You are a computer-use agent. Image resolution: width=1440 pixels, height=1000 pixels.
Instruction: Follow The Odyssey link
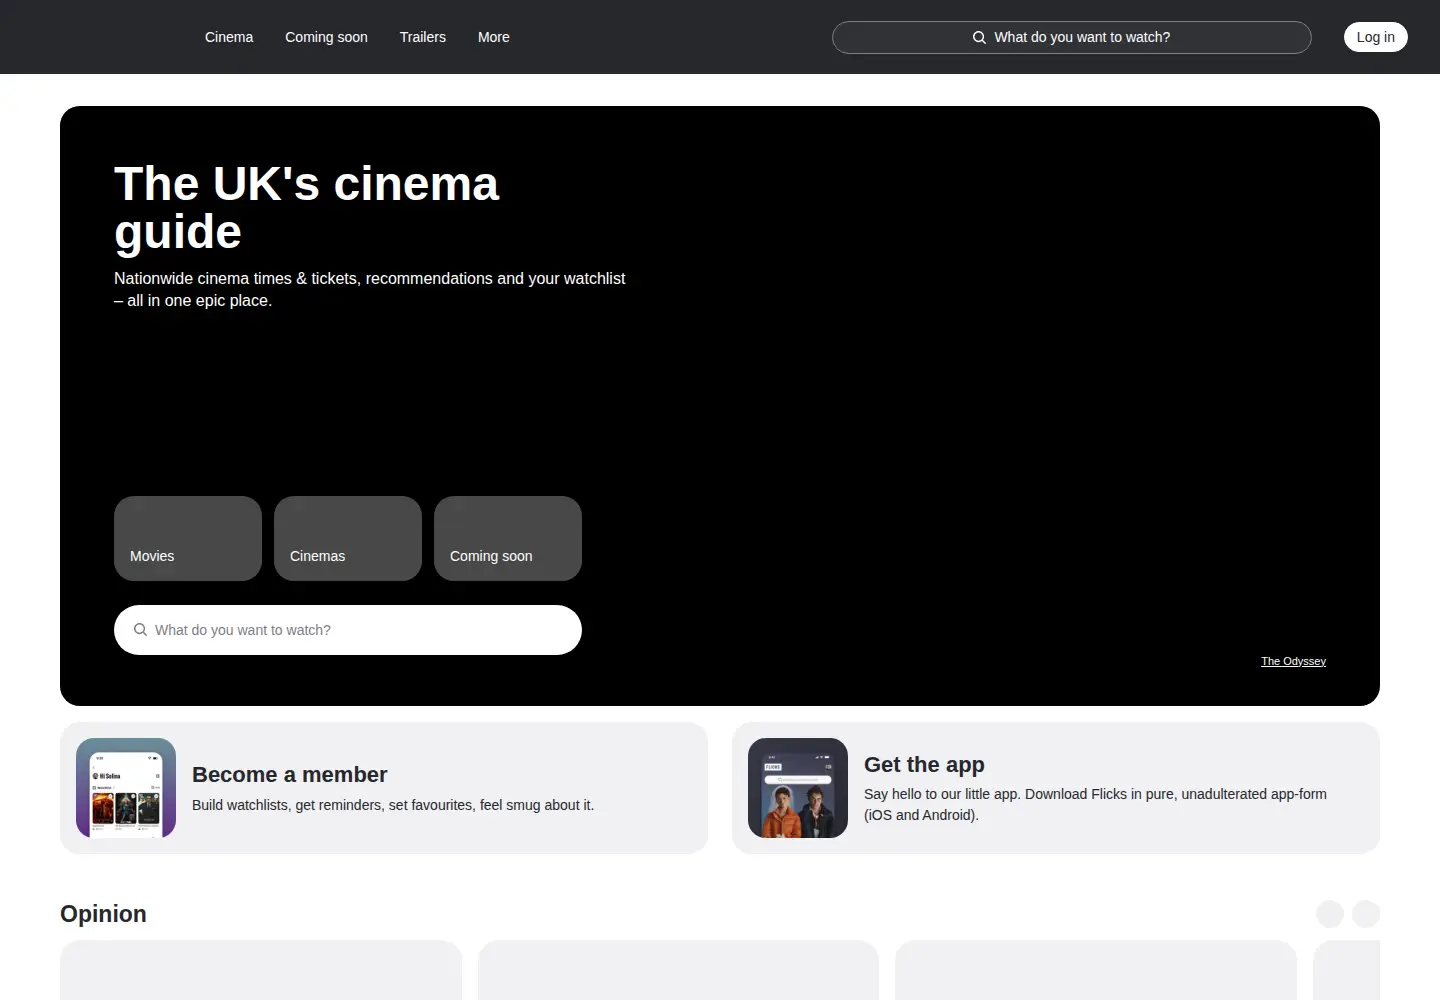1293,661
